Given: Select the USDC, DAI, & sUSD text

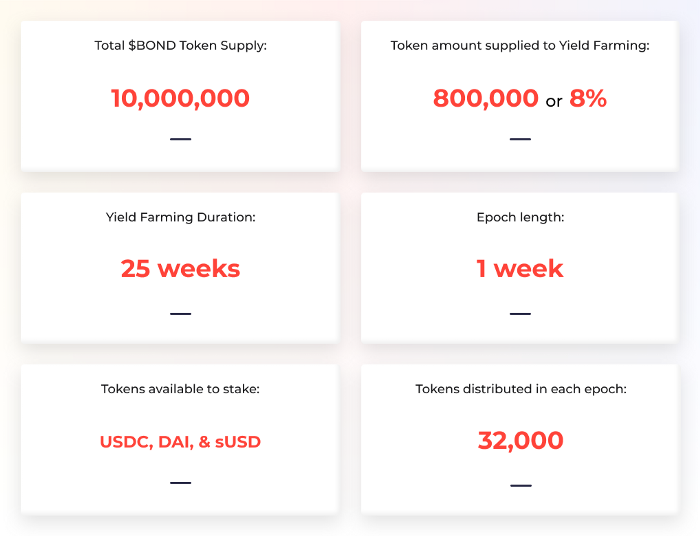Looking at the screenshot, I should click(x=180, y=442).
